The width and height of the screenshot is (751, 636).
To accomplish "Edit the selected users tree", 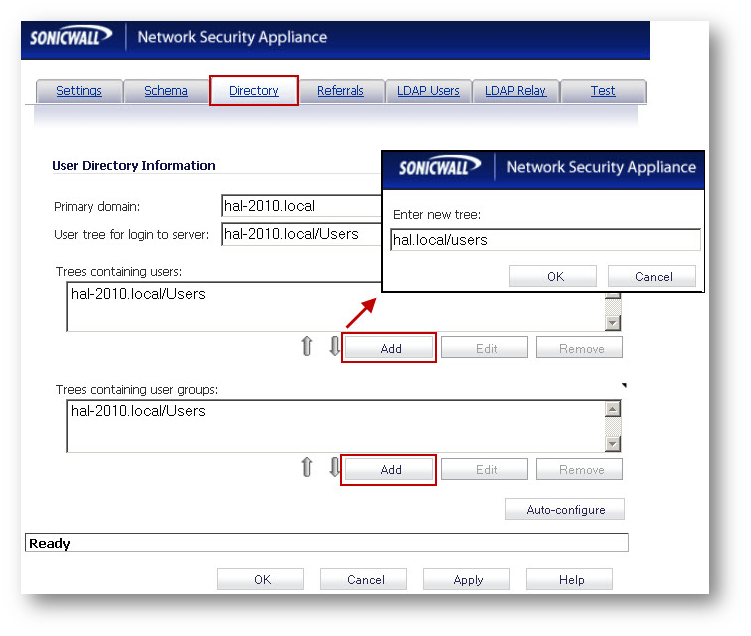I will click(484, 348).
